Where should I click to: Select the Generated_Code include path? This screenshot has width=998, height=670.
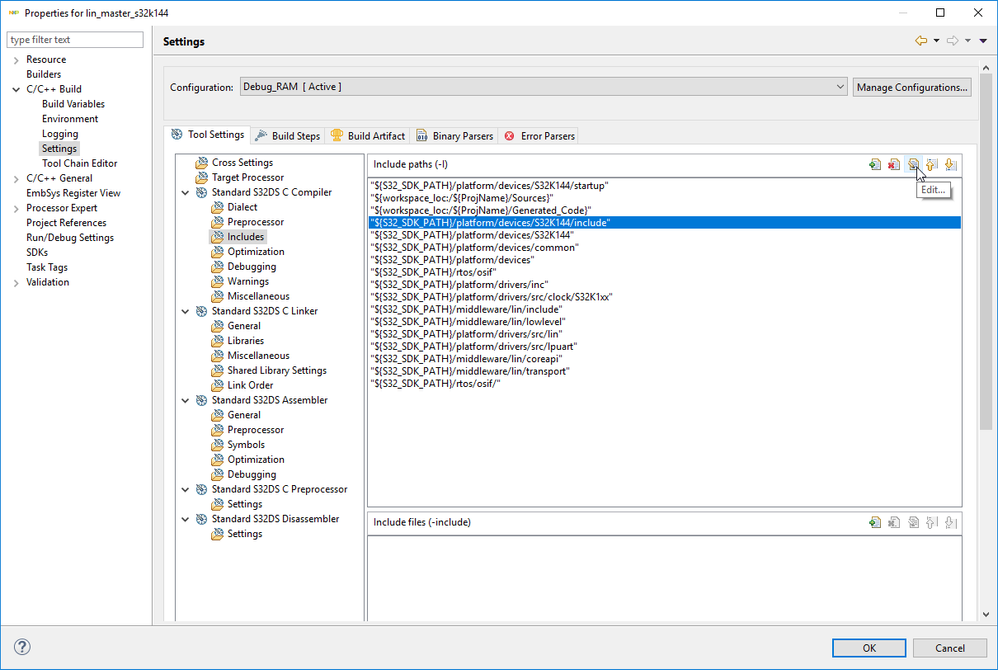pyautogui.click(x=664, y=210)
